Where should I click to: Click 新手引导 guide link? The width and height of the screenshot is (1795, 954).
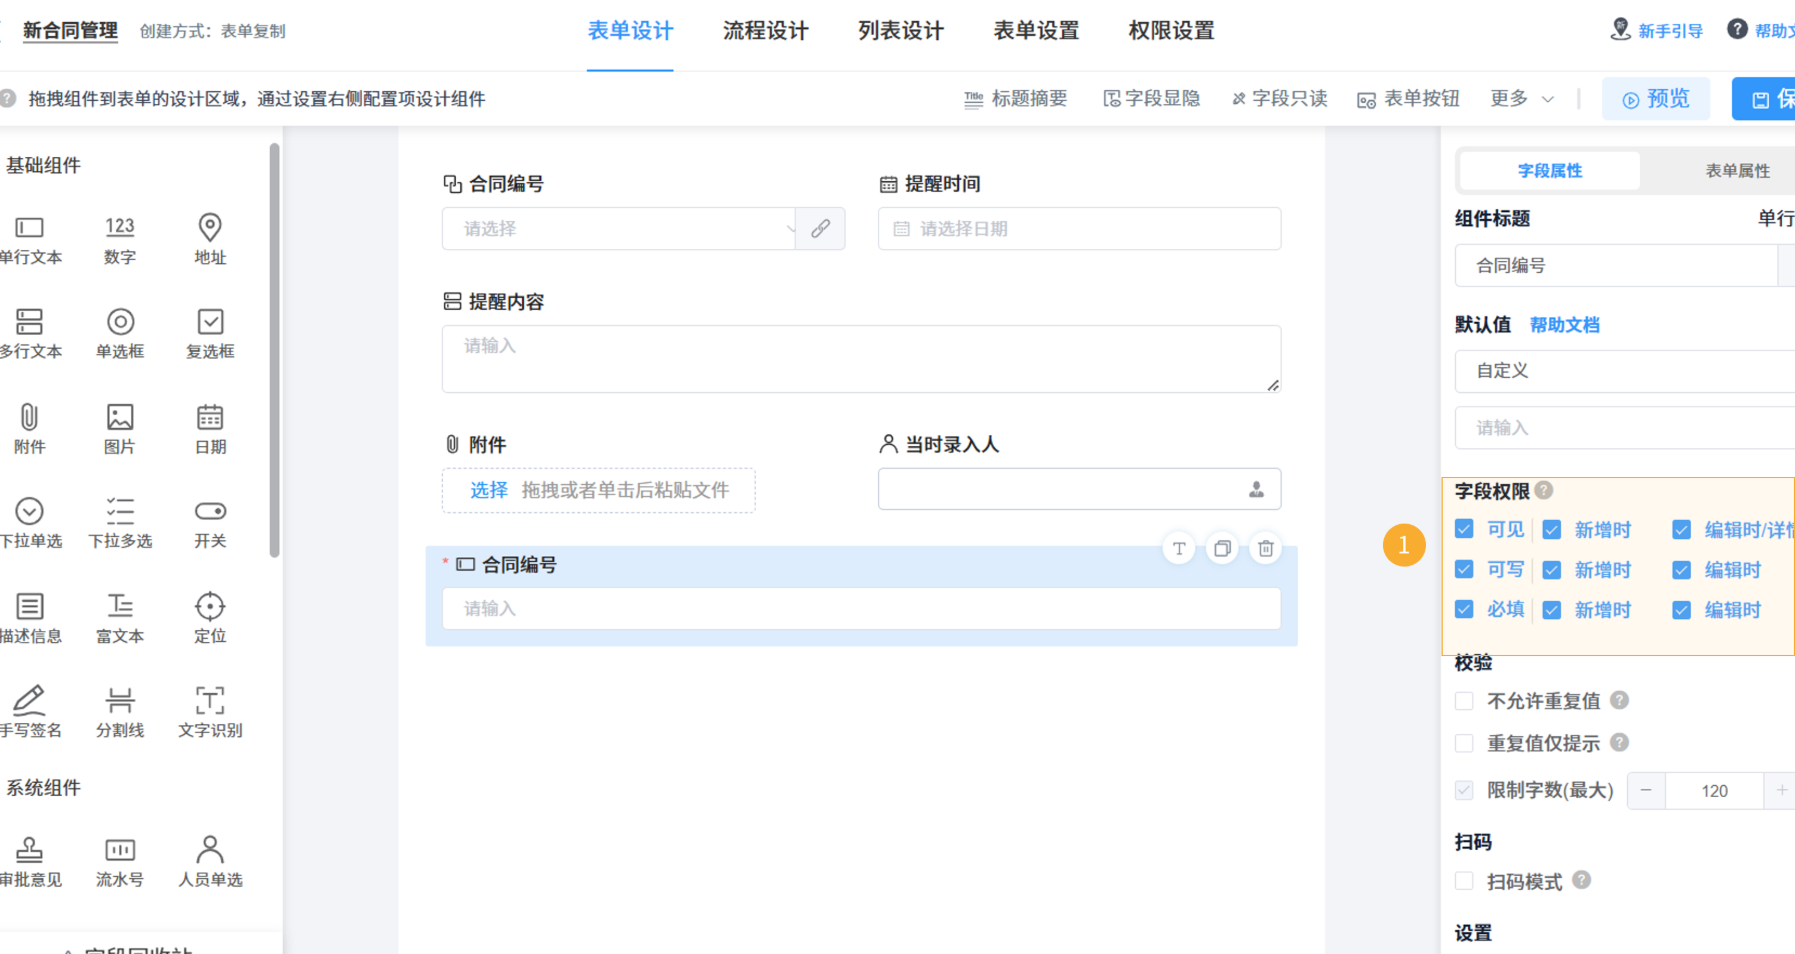click(1656, 31)
